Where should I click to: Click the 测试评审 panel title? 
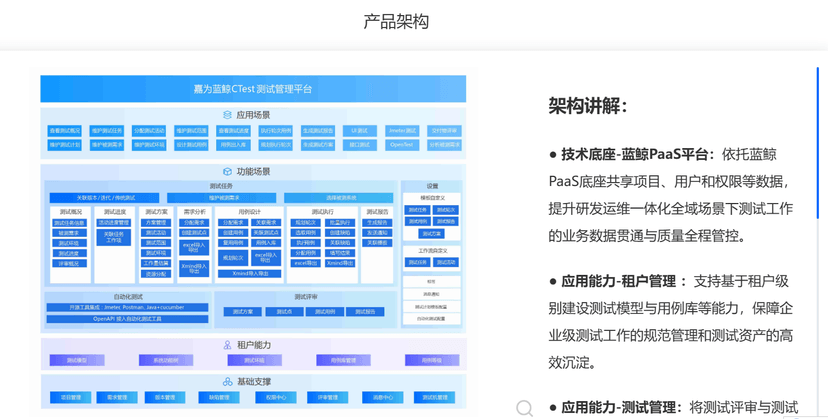pyautogui.click(x=306, y=297)
